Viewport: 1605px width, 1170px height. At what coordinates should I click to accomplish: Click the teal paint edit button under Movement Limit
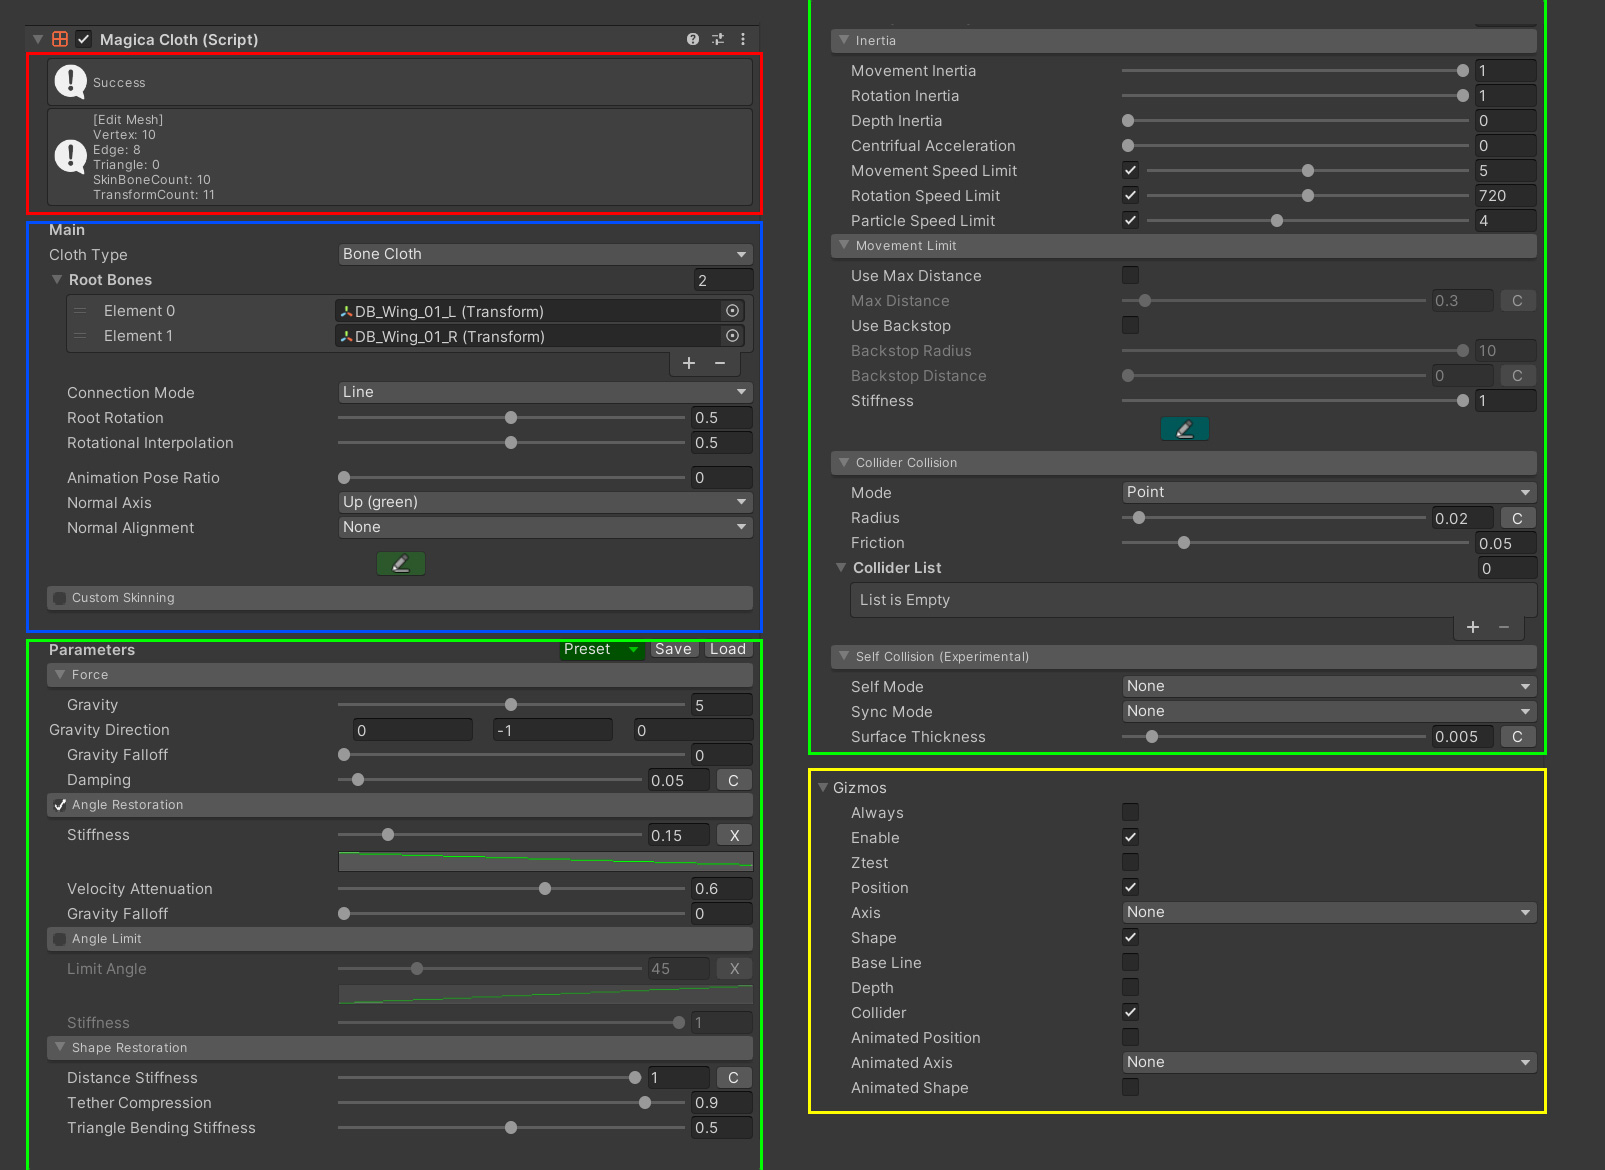tap(1185, 429)
